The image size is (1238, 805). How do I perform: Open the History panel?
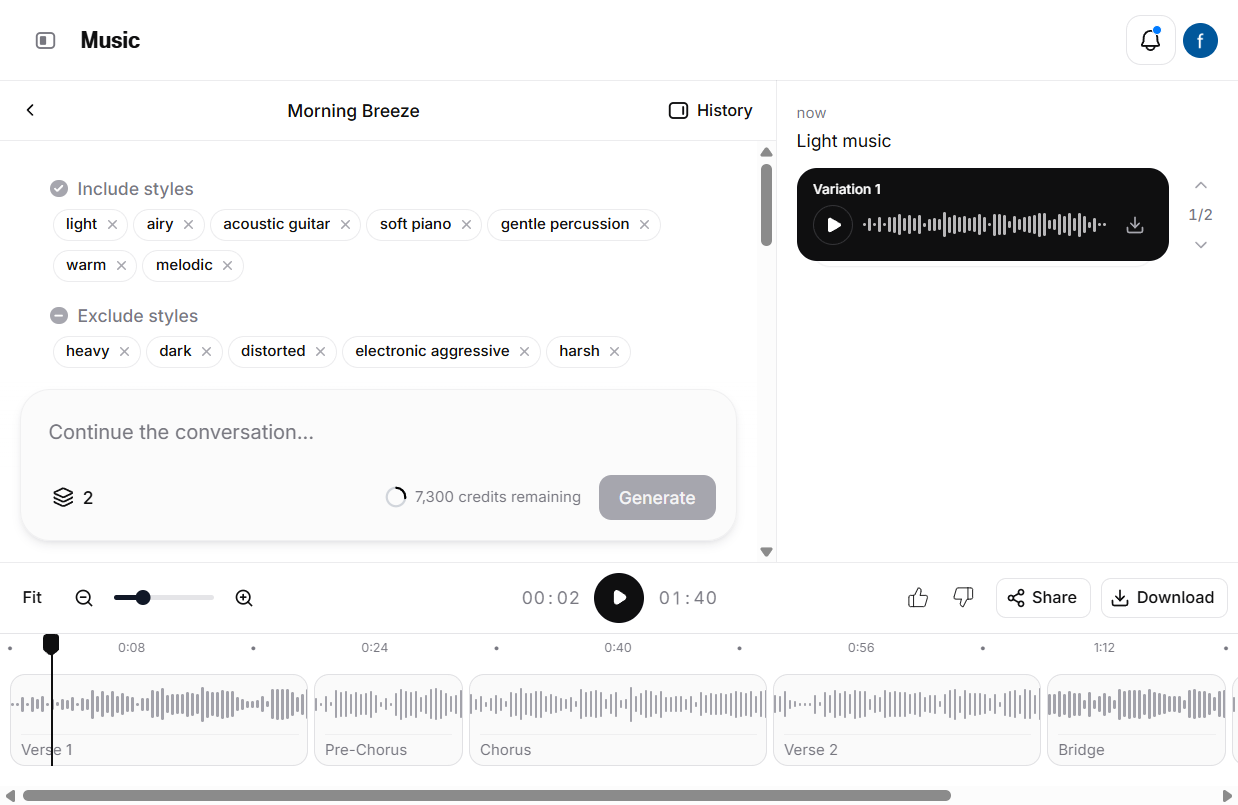pyautogui.click(x=710, y=110)
